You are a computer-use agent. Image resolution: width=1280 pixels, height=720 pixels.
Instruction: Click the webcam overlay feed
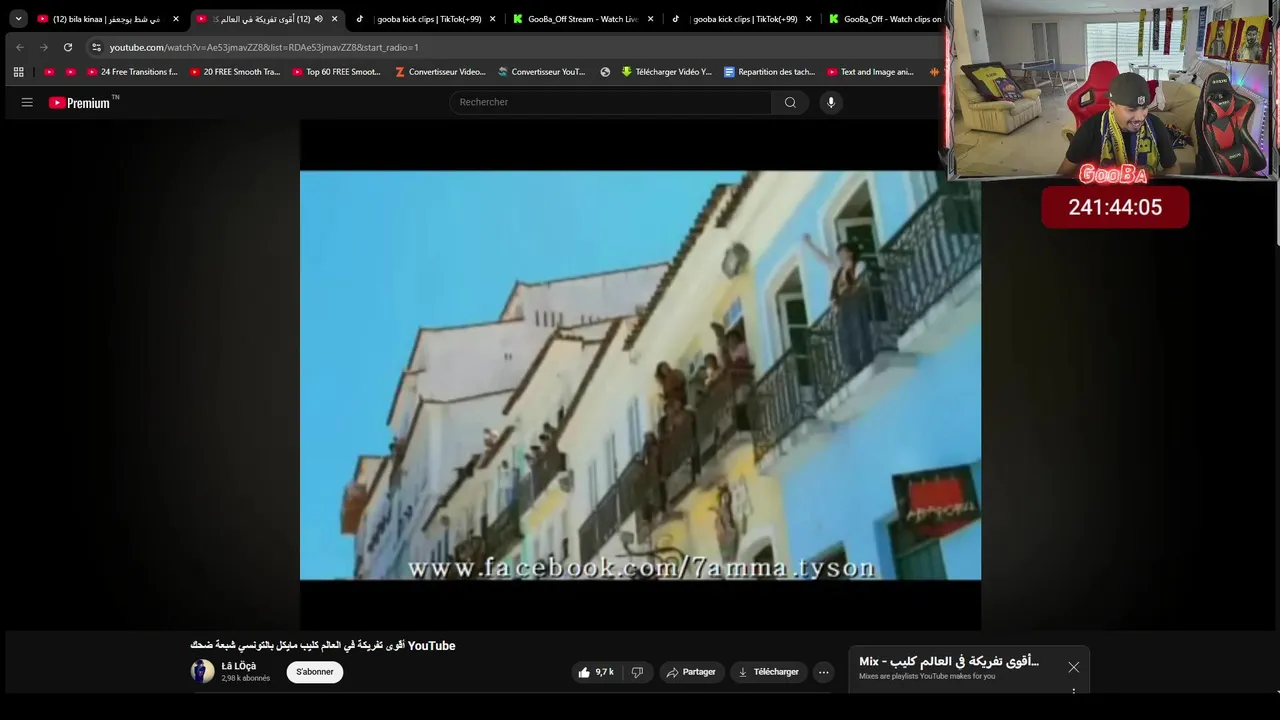1111,90
